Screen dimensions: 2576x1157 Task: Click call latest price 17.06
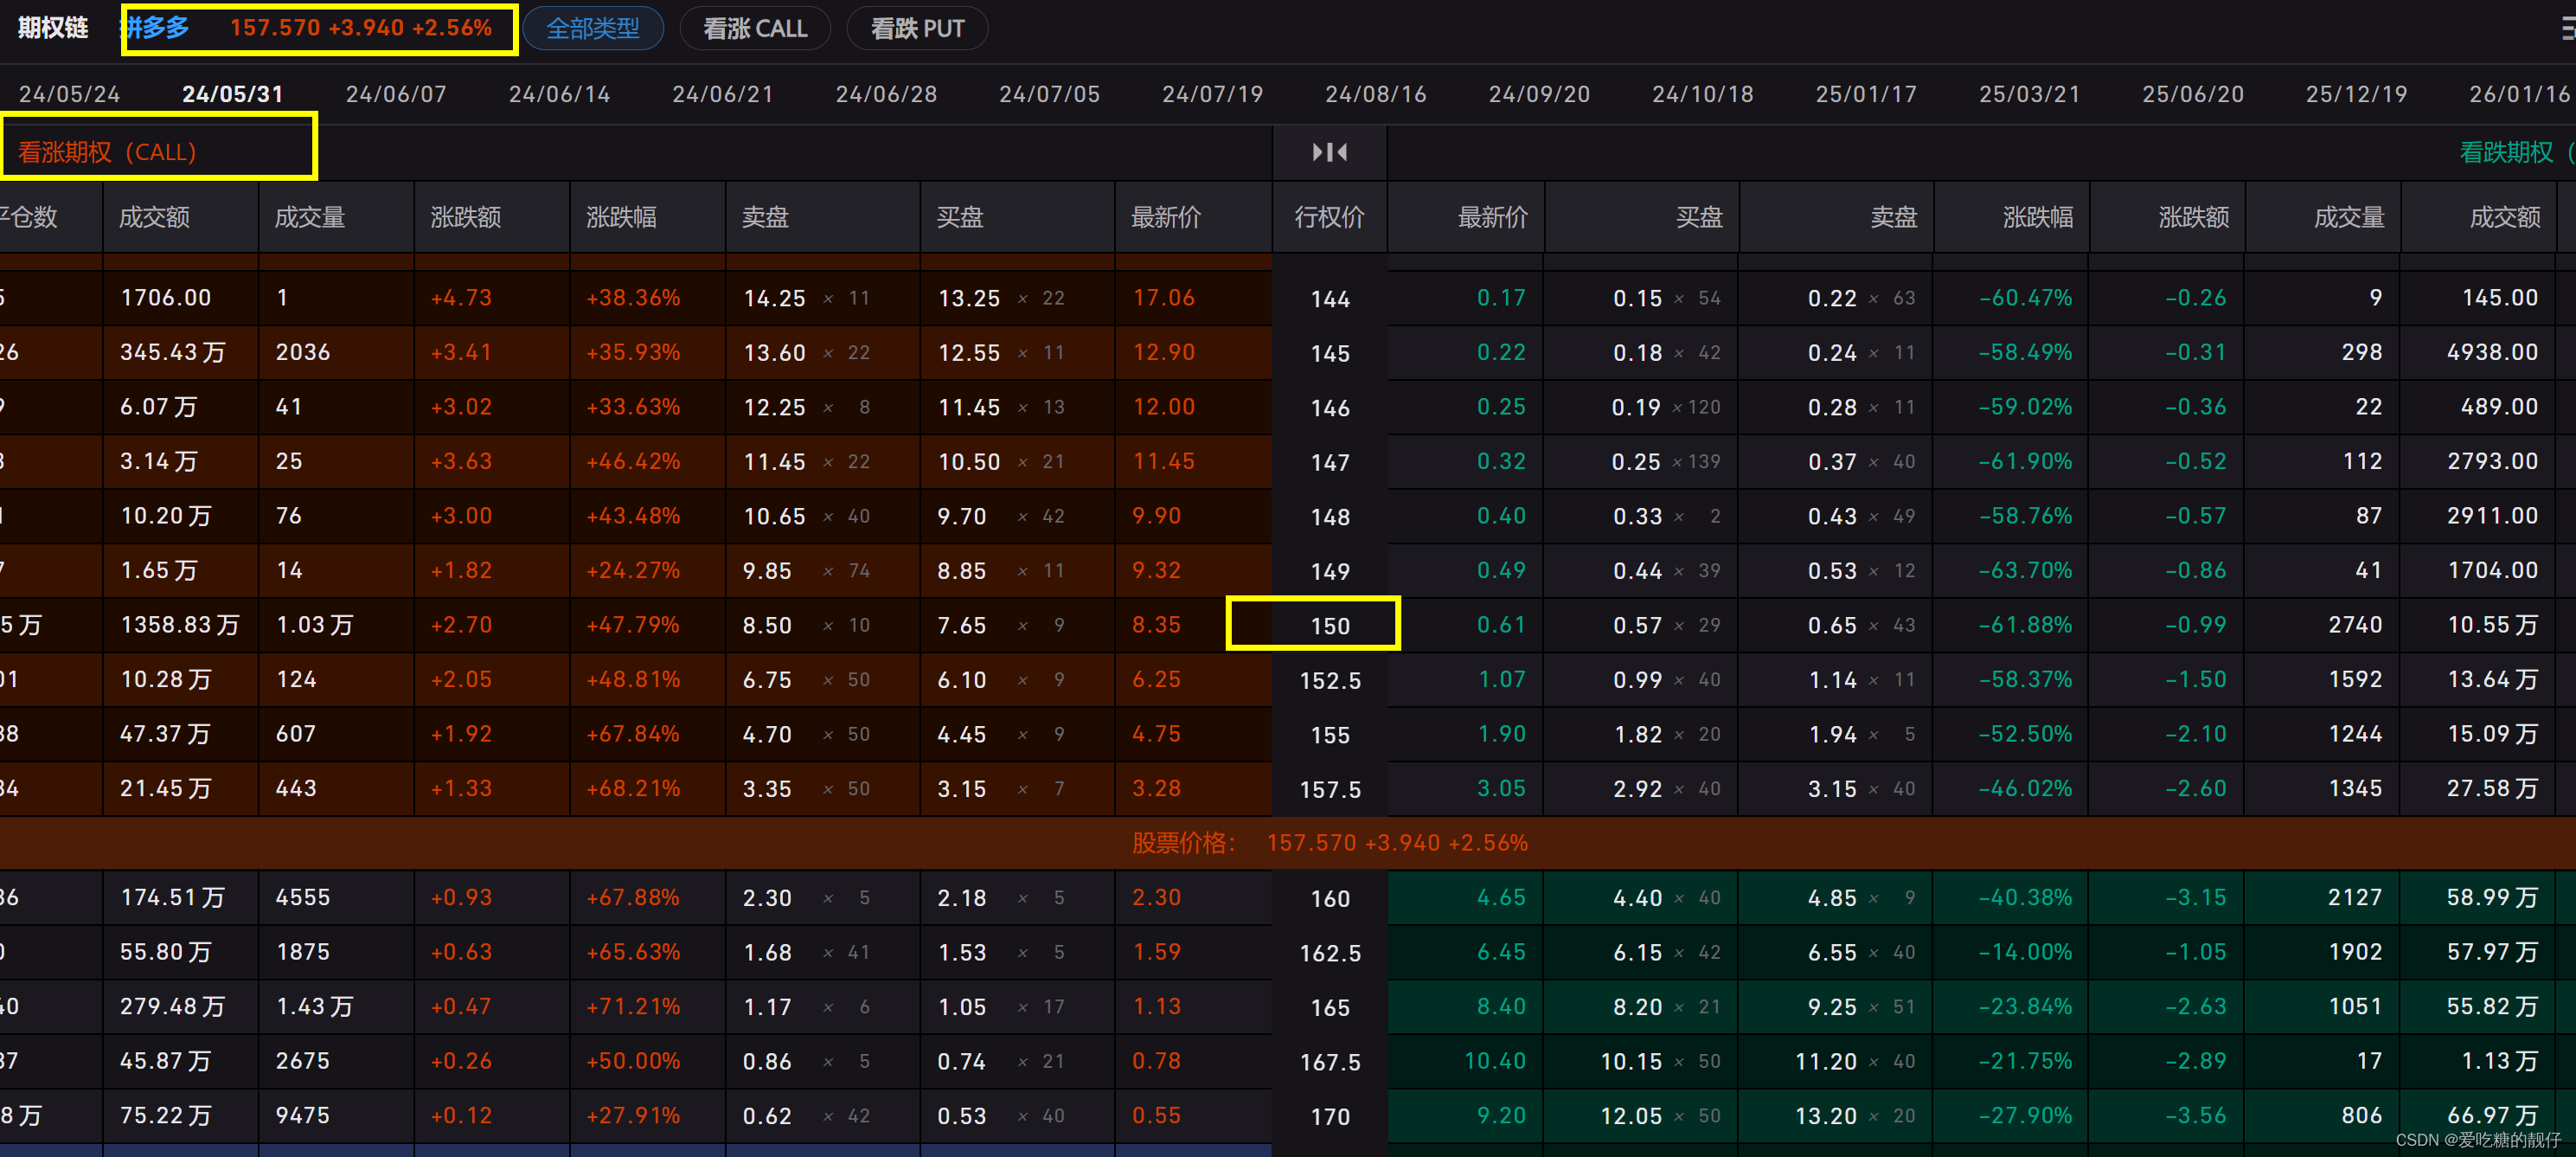tap(1163, 298)
